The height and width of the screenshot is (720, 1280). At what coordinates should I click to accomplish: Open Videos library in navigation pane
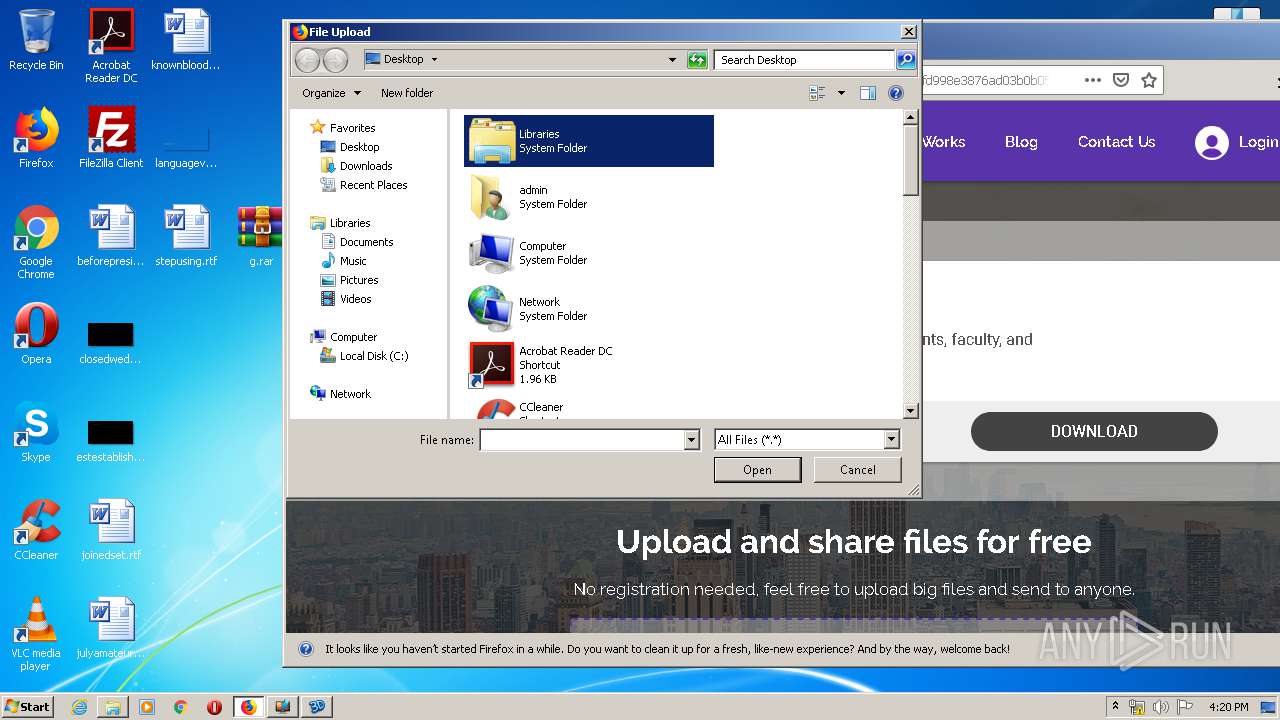pyautogui.click(x=346, y=299)
